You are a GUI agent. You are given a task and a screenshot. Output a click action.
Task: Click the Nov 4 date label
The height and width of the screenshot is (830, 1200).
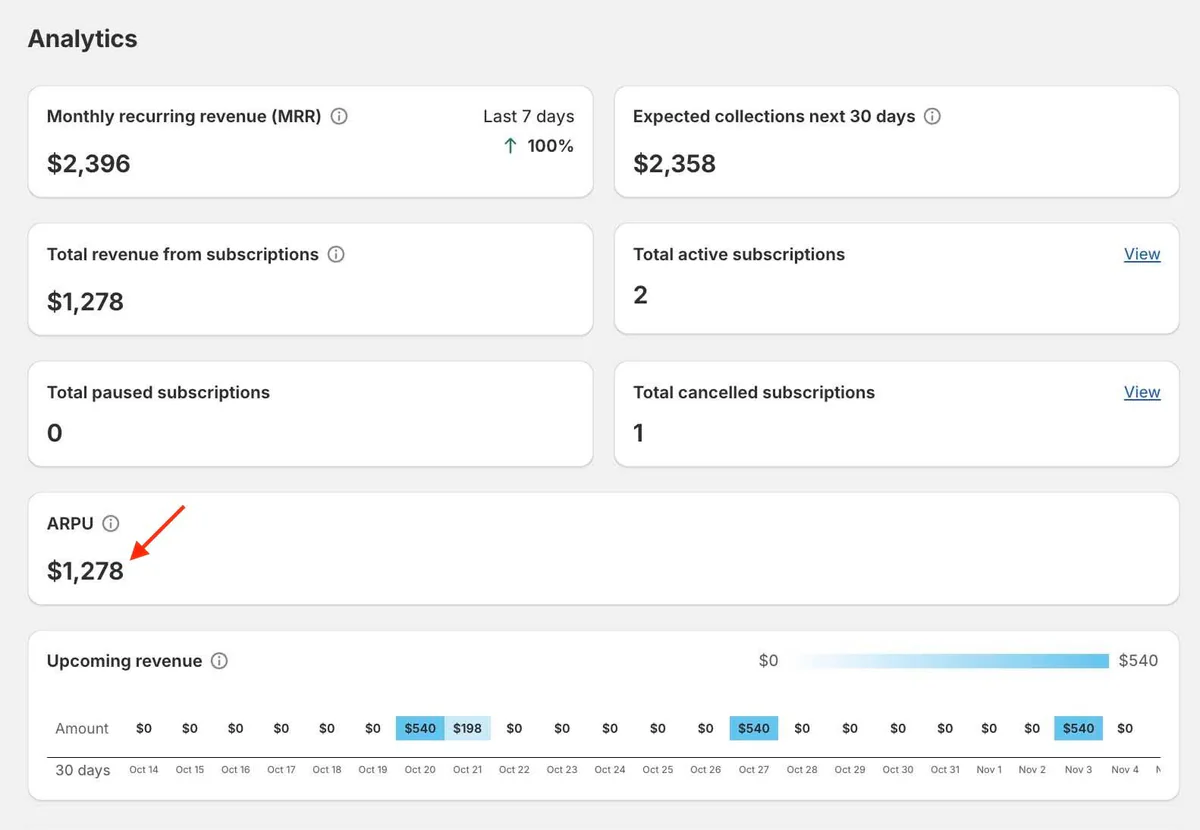click(x=1125, y=770)
